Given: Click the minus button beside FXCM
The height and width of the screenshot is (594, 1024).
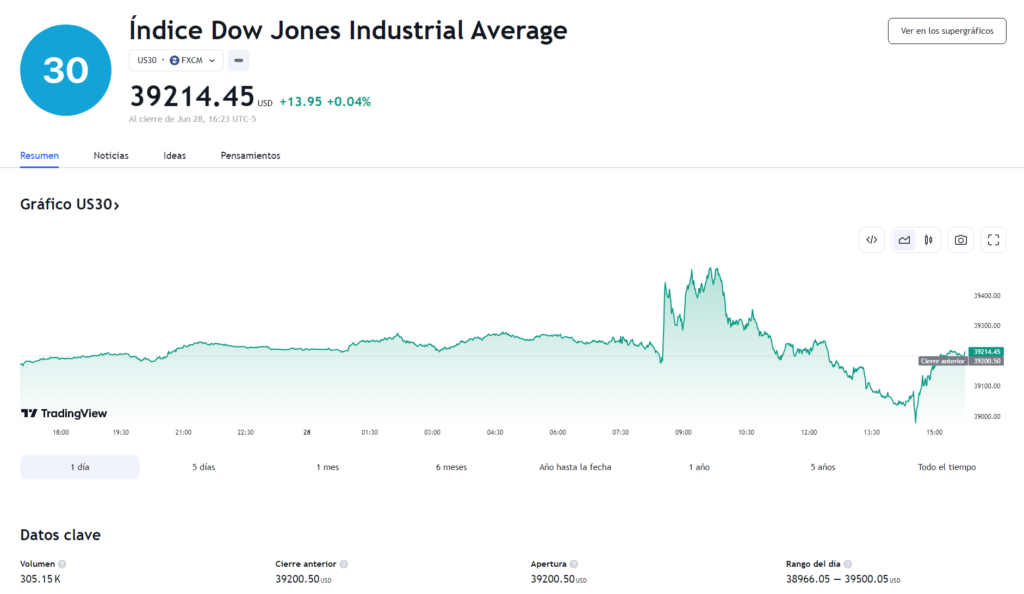Looking at the screenshot, I should (x=238, y=60).
